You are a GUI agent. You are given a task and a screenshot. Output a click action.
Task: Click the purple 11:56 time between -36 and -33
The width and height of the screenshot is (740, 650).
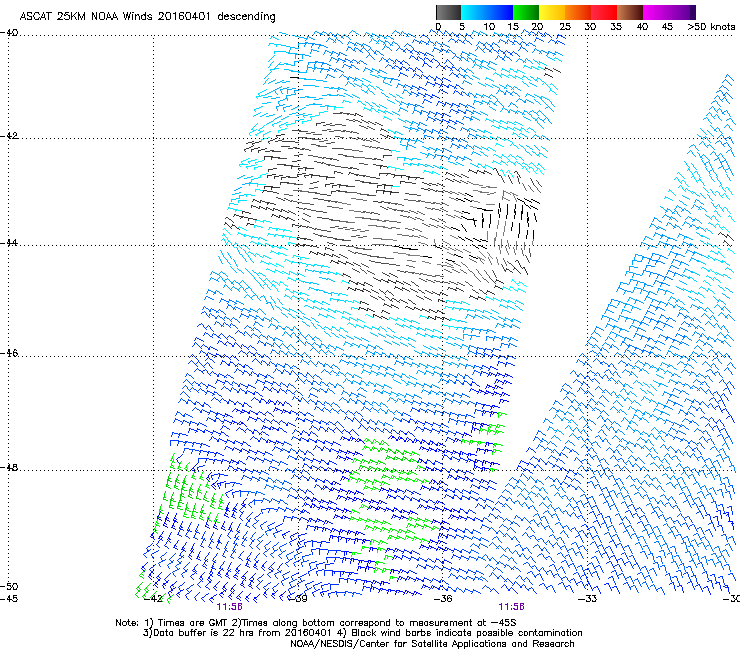(511, 607)
